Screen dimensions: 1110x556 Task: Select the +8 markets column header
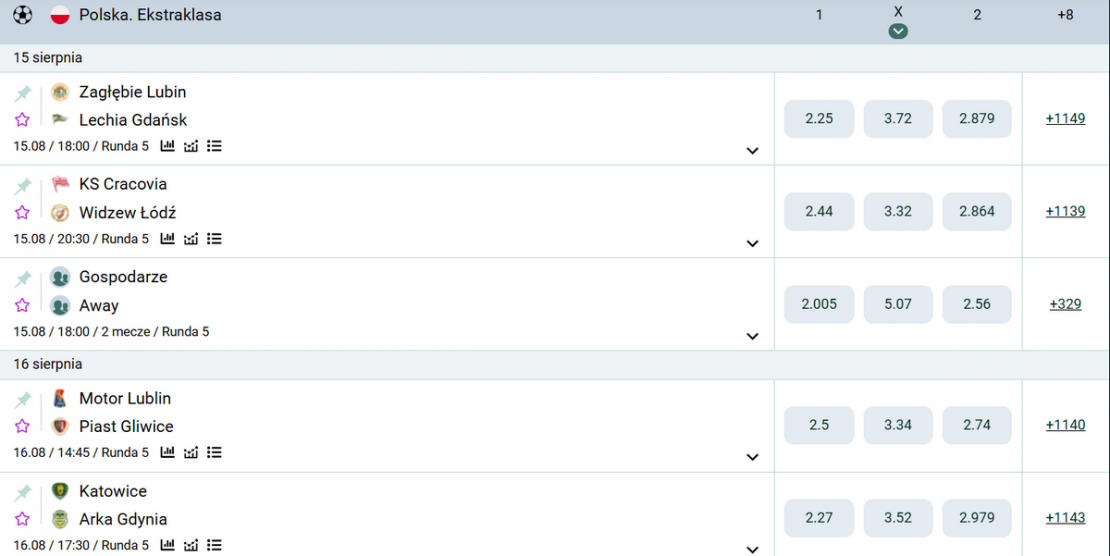[1065, 15]
